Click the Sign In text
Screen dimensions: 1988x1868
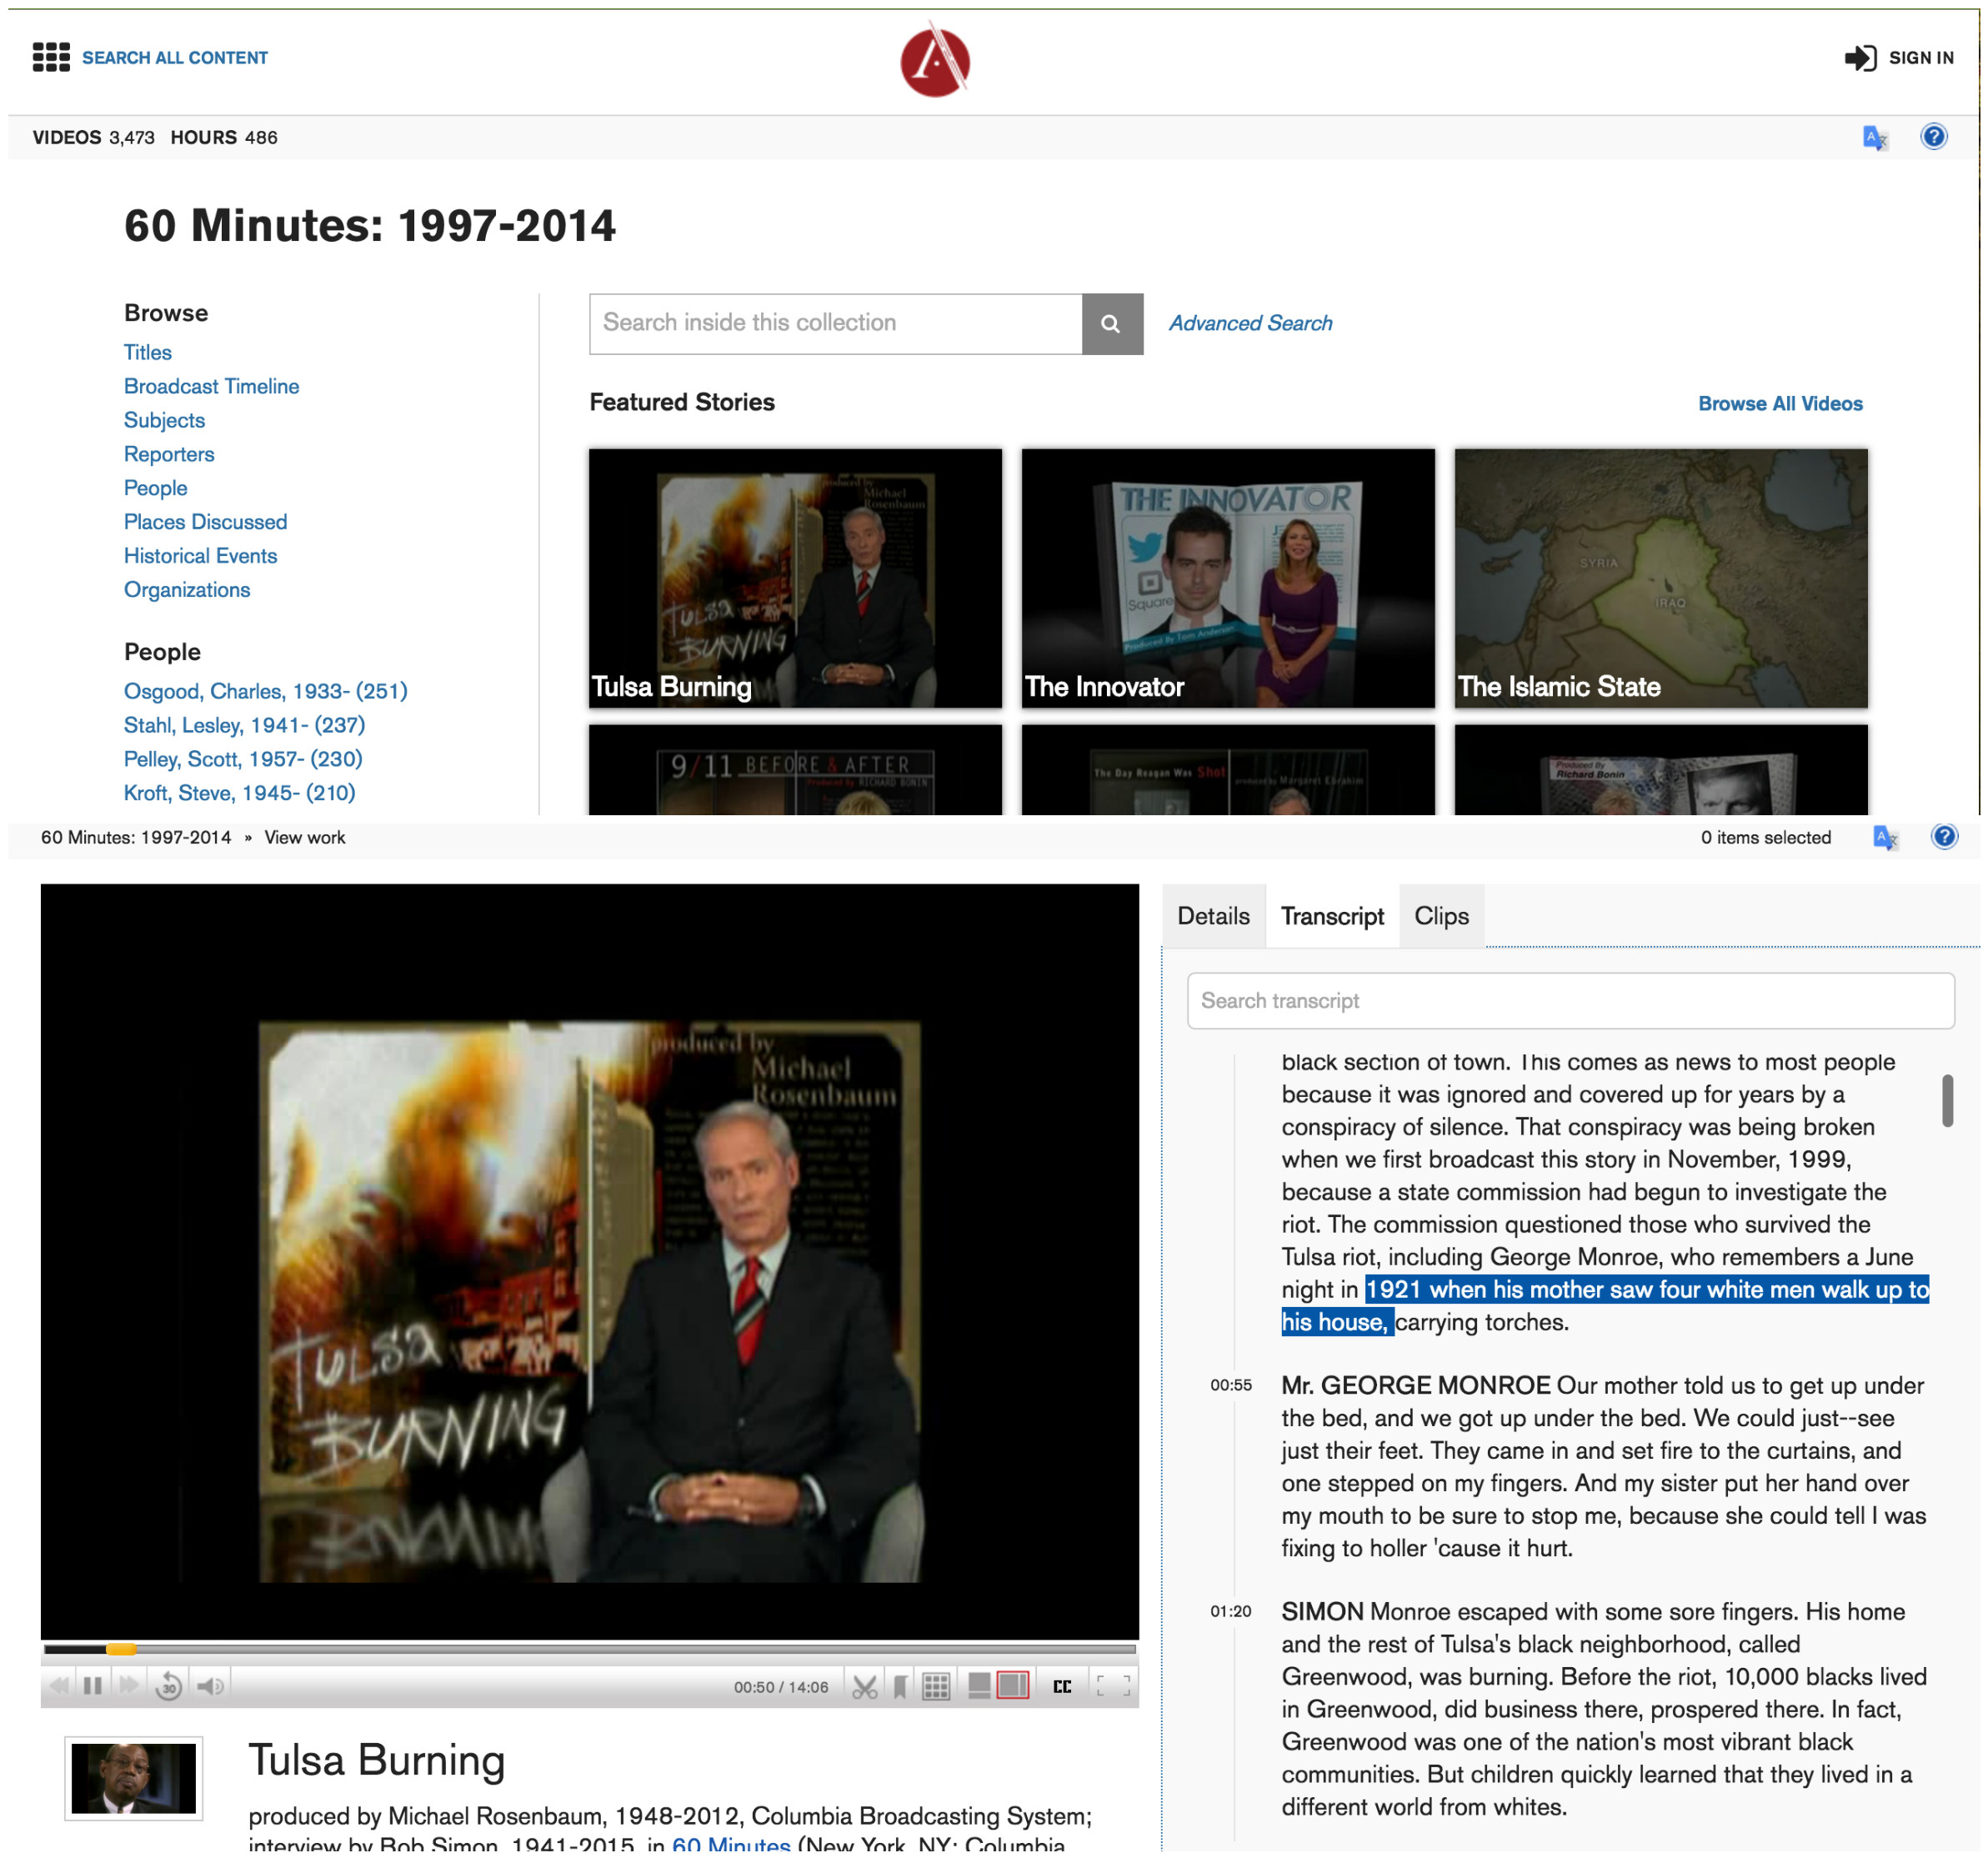(x=1920, y=58)
